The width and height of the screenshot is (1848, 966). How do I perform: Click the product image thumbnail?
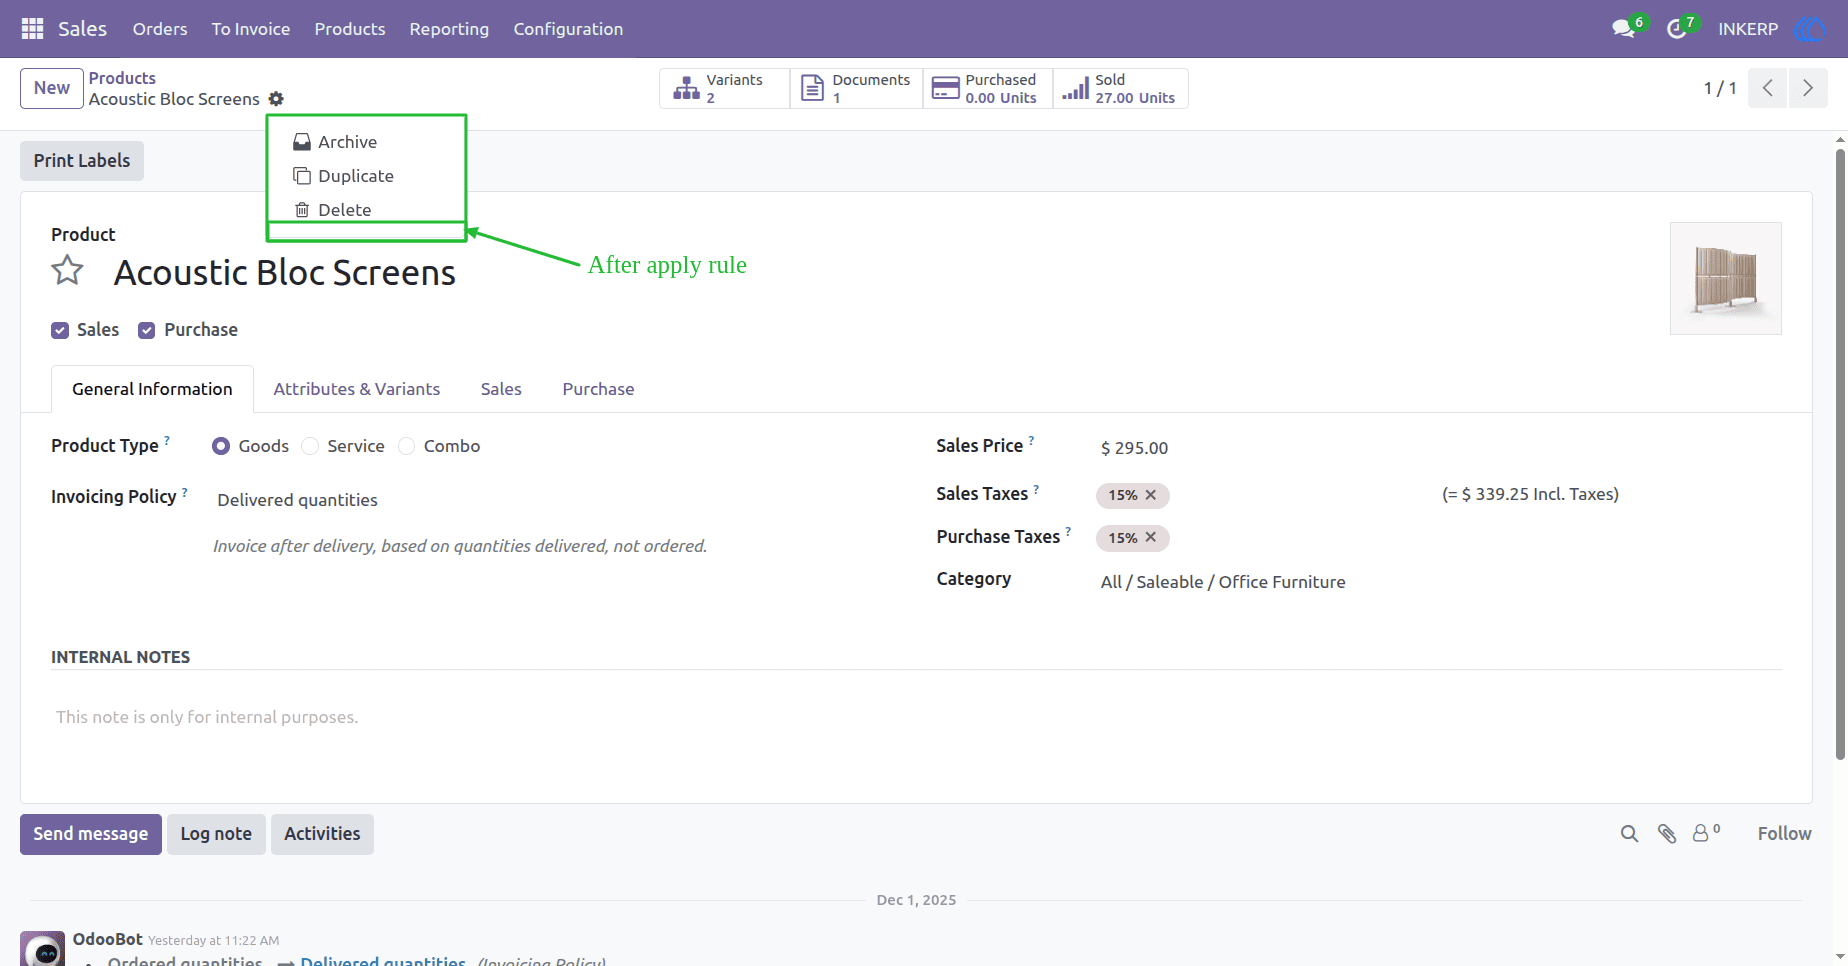[x=1726, y=278]
